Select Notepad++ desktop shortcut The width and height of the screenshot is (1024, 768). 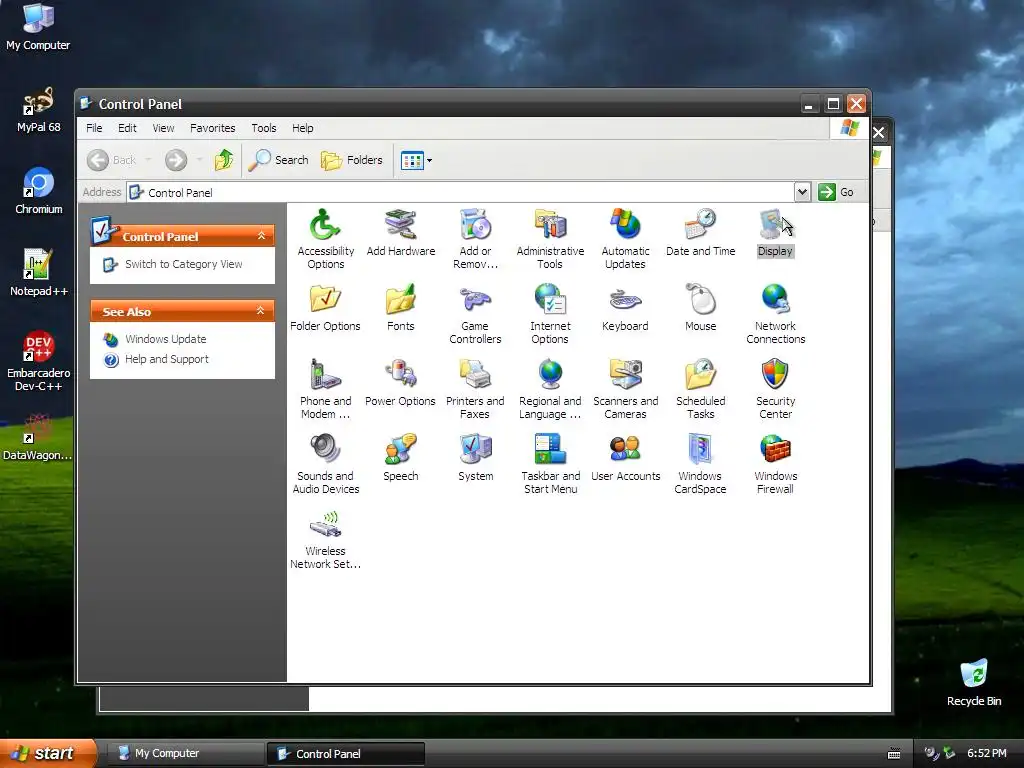pyautogui.click(x=39, y=273)
